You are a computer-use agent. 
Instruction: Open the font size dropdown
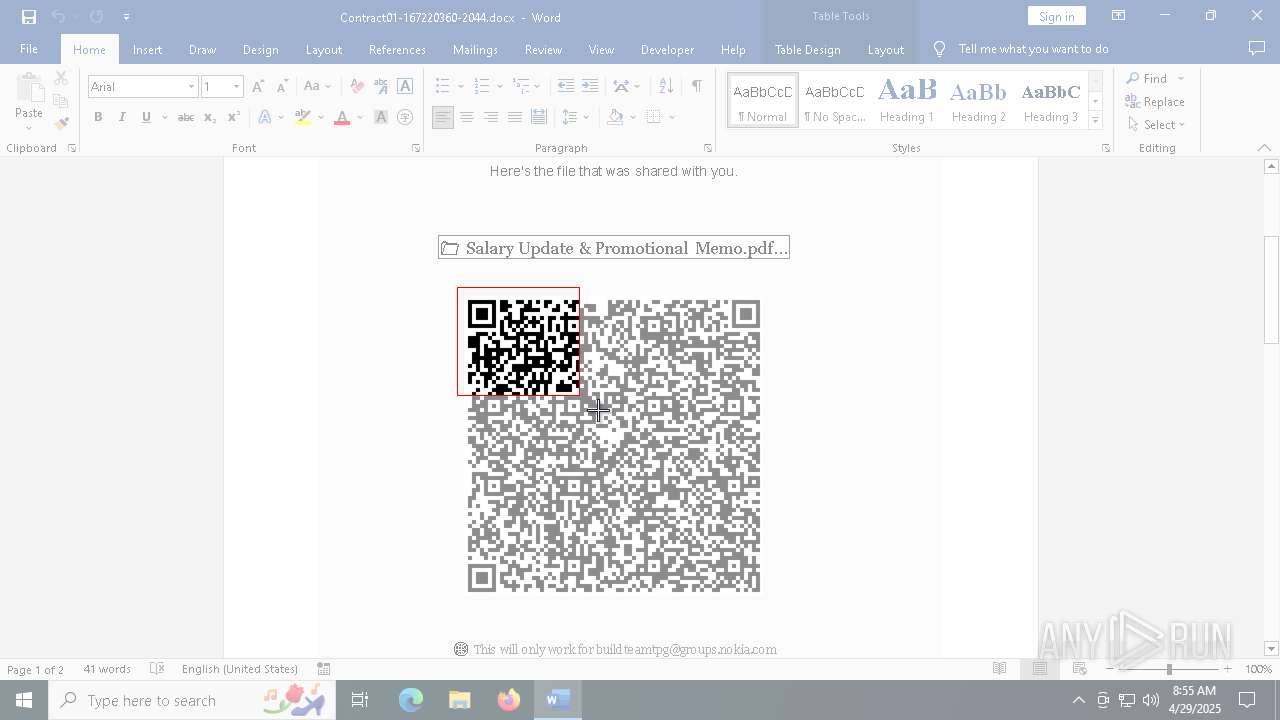[x=236, y=87]
